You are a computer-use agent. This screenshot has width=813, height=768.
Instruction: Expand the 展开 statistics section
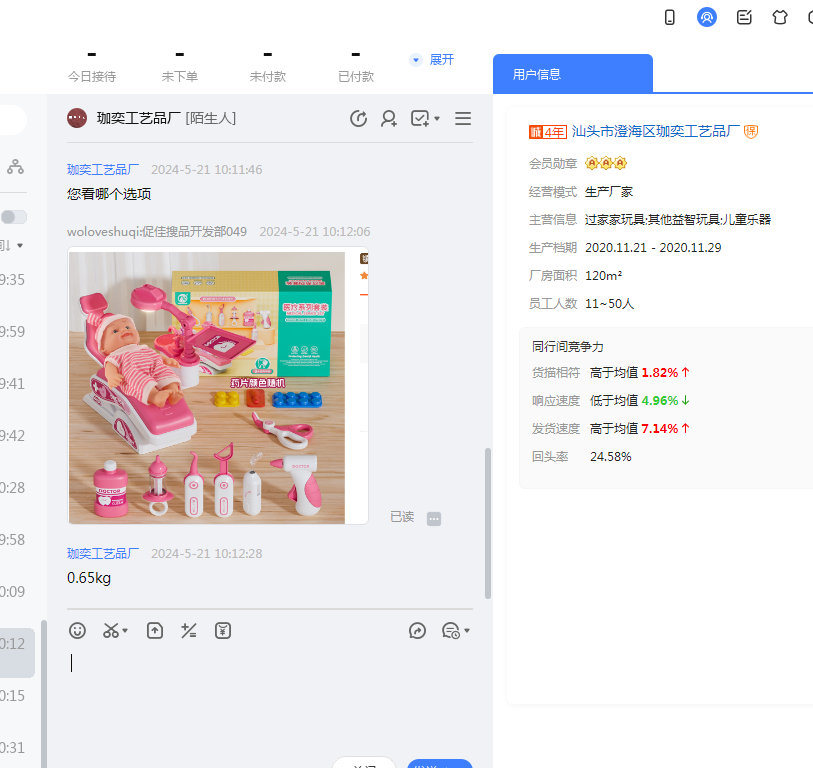point(433,60)
